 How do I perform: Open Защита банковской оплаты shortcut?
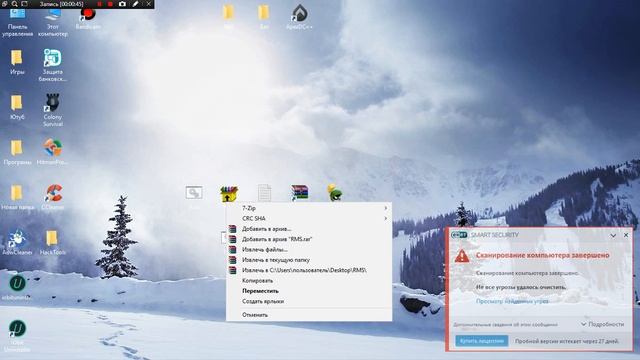tap(53, 65)
